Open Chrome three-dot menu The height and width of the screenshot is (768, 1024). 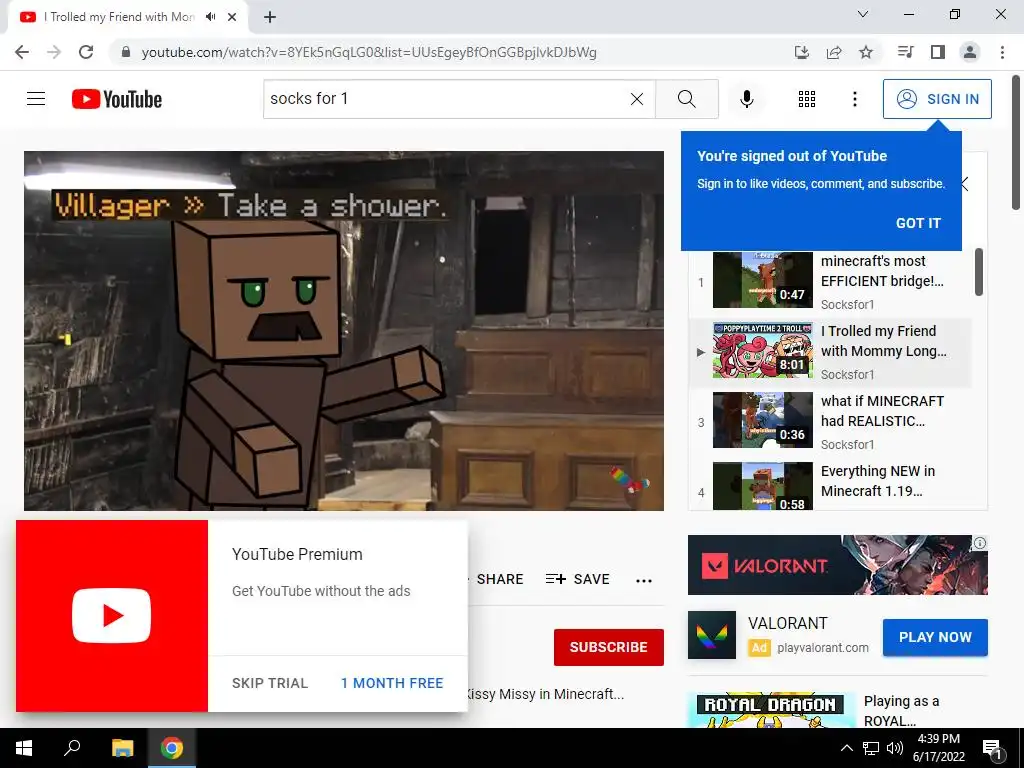pos(1002,52)
